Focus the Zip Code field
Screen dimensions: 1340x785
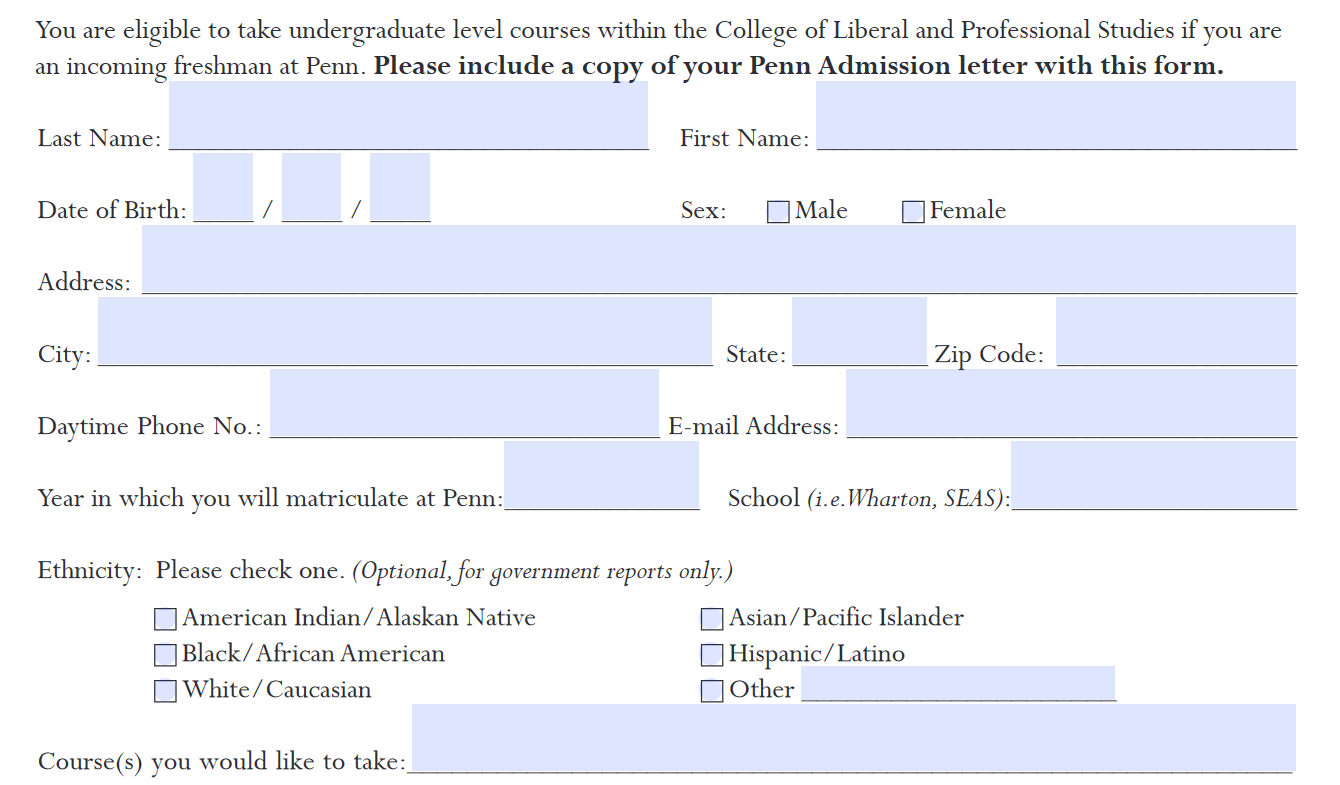coord(1177,331)
